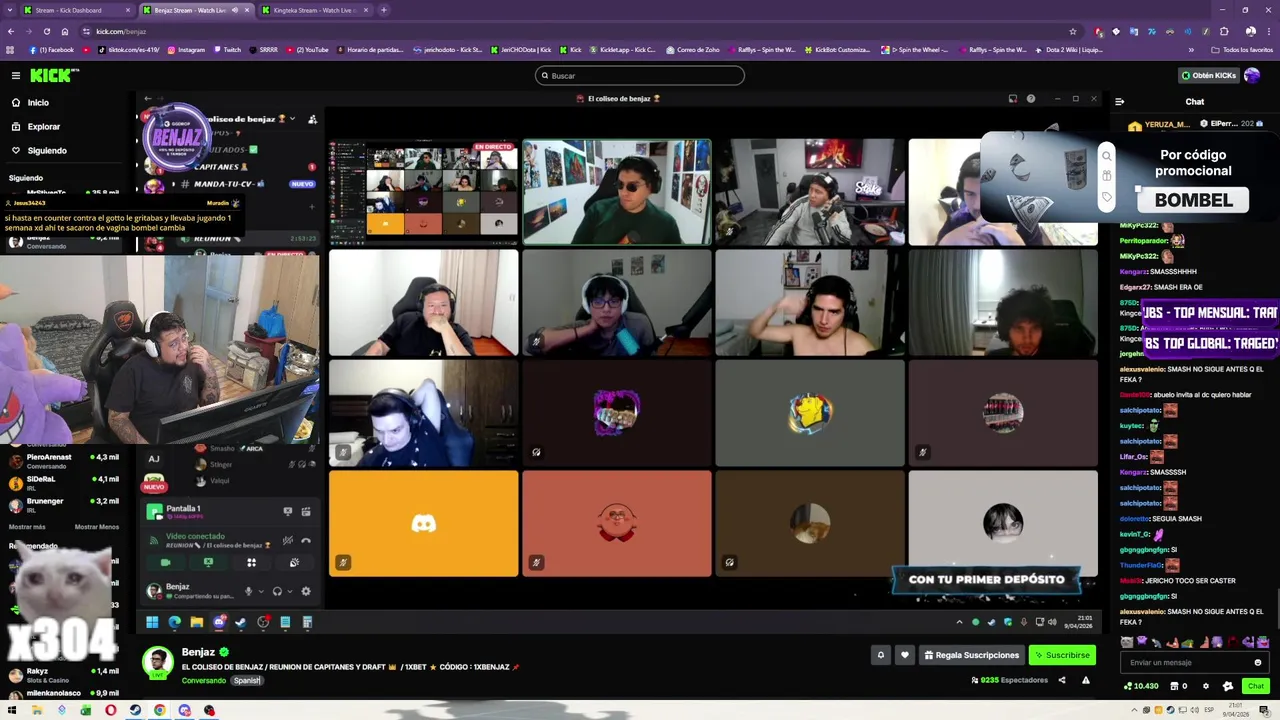Viewport: 1280px width, 720px height.
Task: Open Todos los favoritos folder
Action: [x=1242, y=49]
